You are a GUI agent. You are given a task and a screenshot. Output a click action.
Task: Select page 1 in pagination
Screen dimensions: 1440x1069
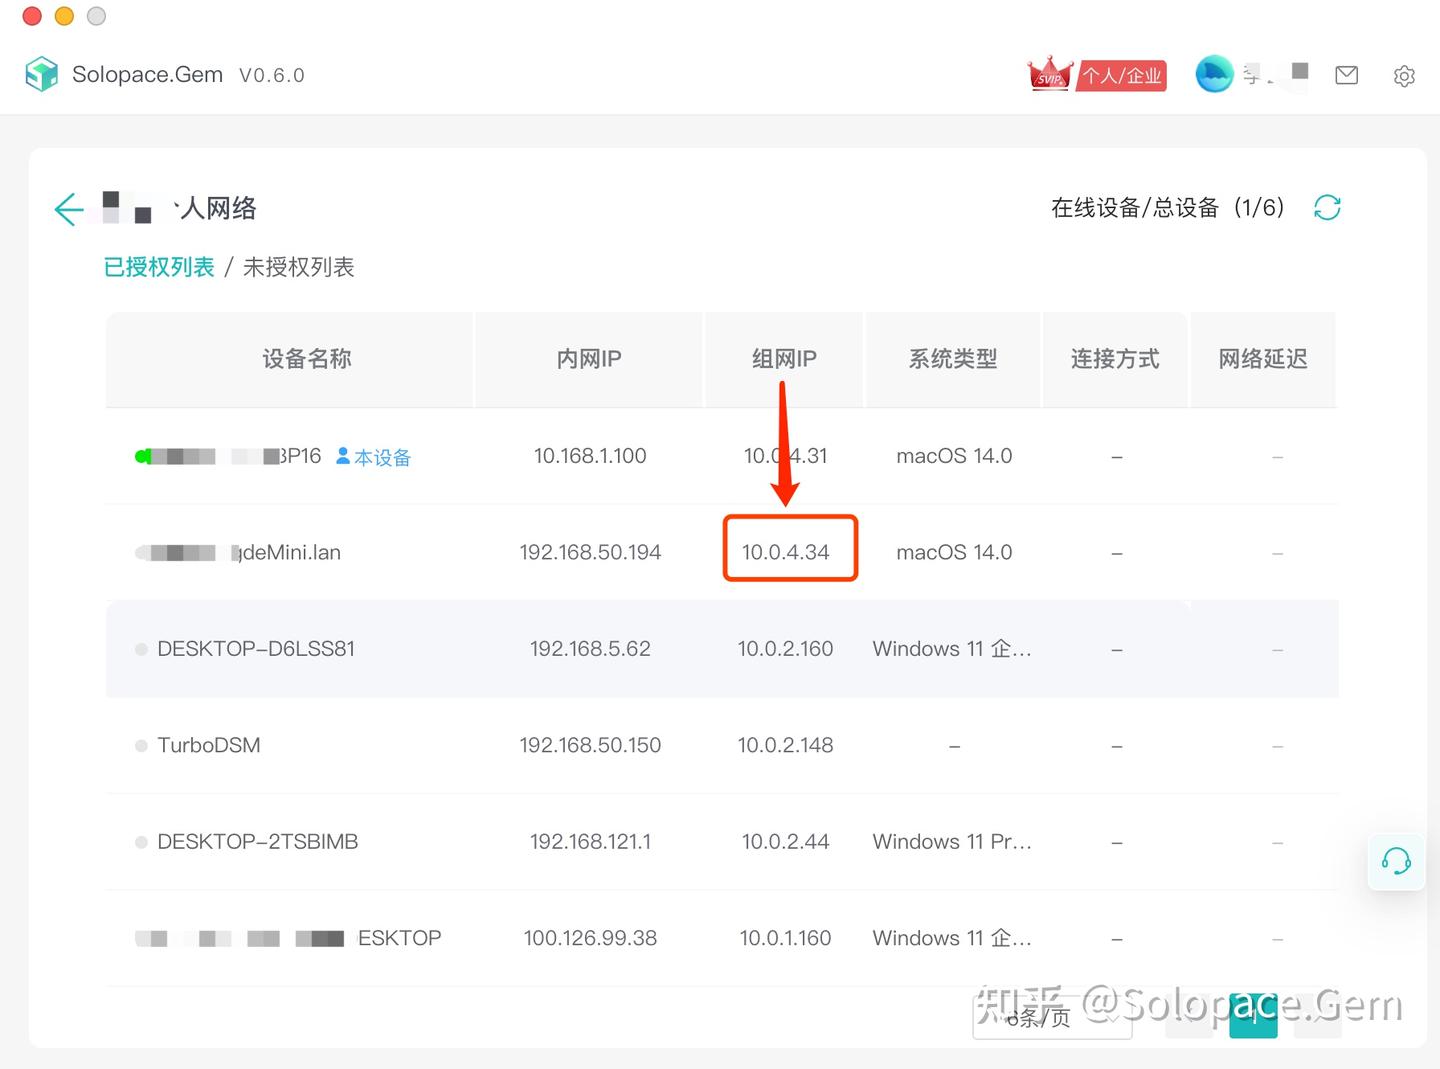pyautogui.click(x=1253, y=1014)
